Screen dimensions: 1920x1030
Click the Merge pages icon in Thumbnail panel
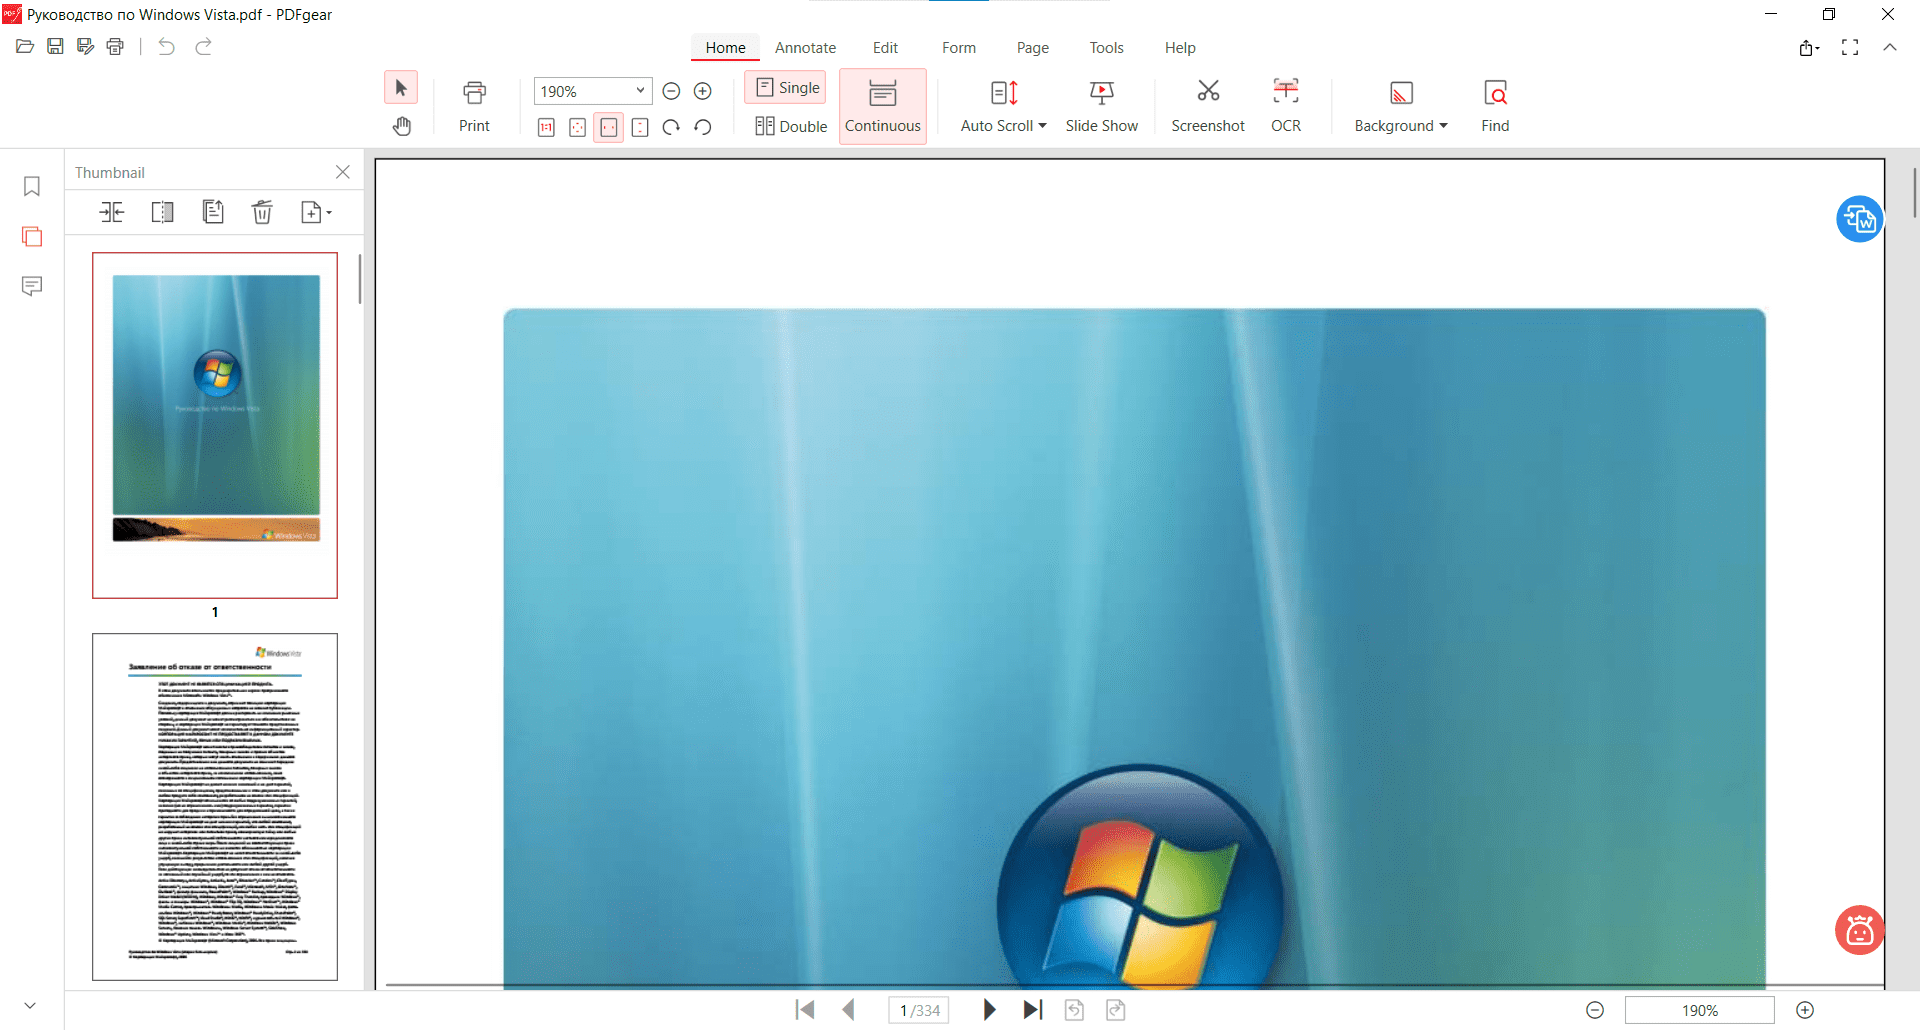(112, 212)
